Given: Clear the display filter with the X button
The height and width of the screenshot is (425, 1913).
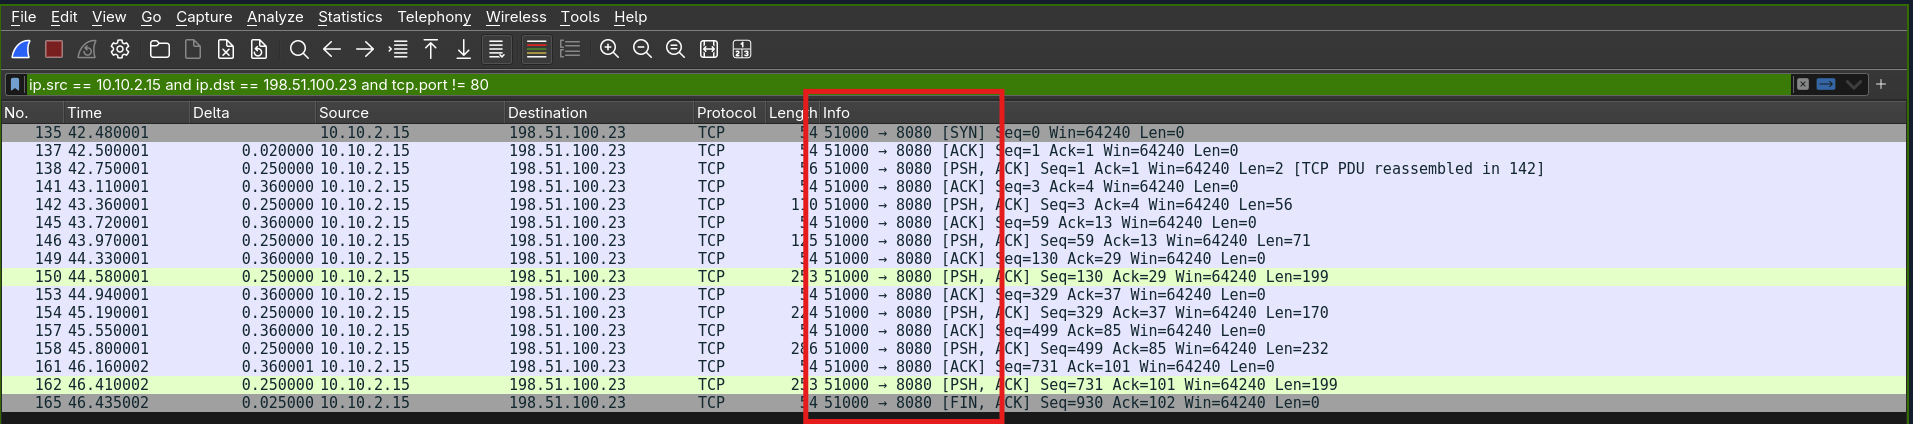Looking at the screenshot, I should tap(1802, 85).
